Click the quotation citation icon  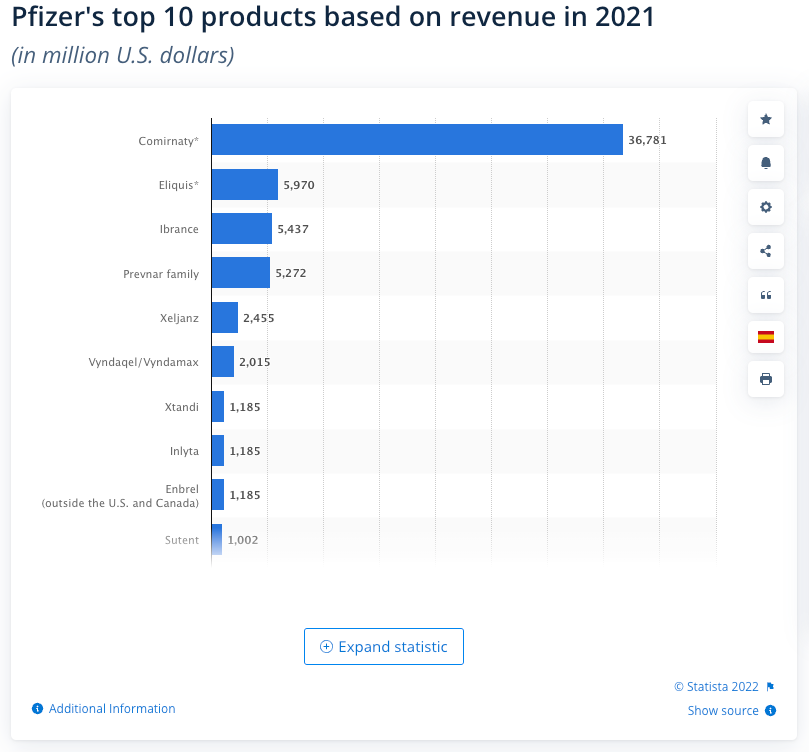766,295
